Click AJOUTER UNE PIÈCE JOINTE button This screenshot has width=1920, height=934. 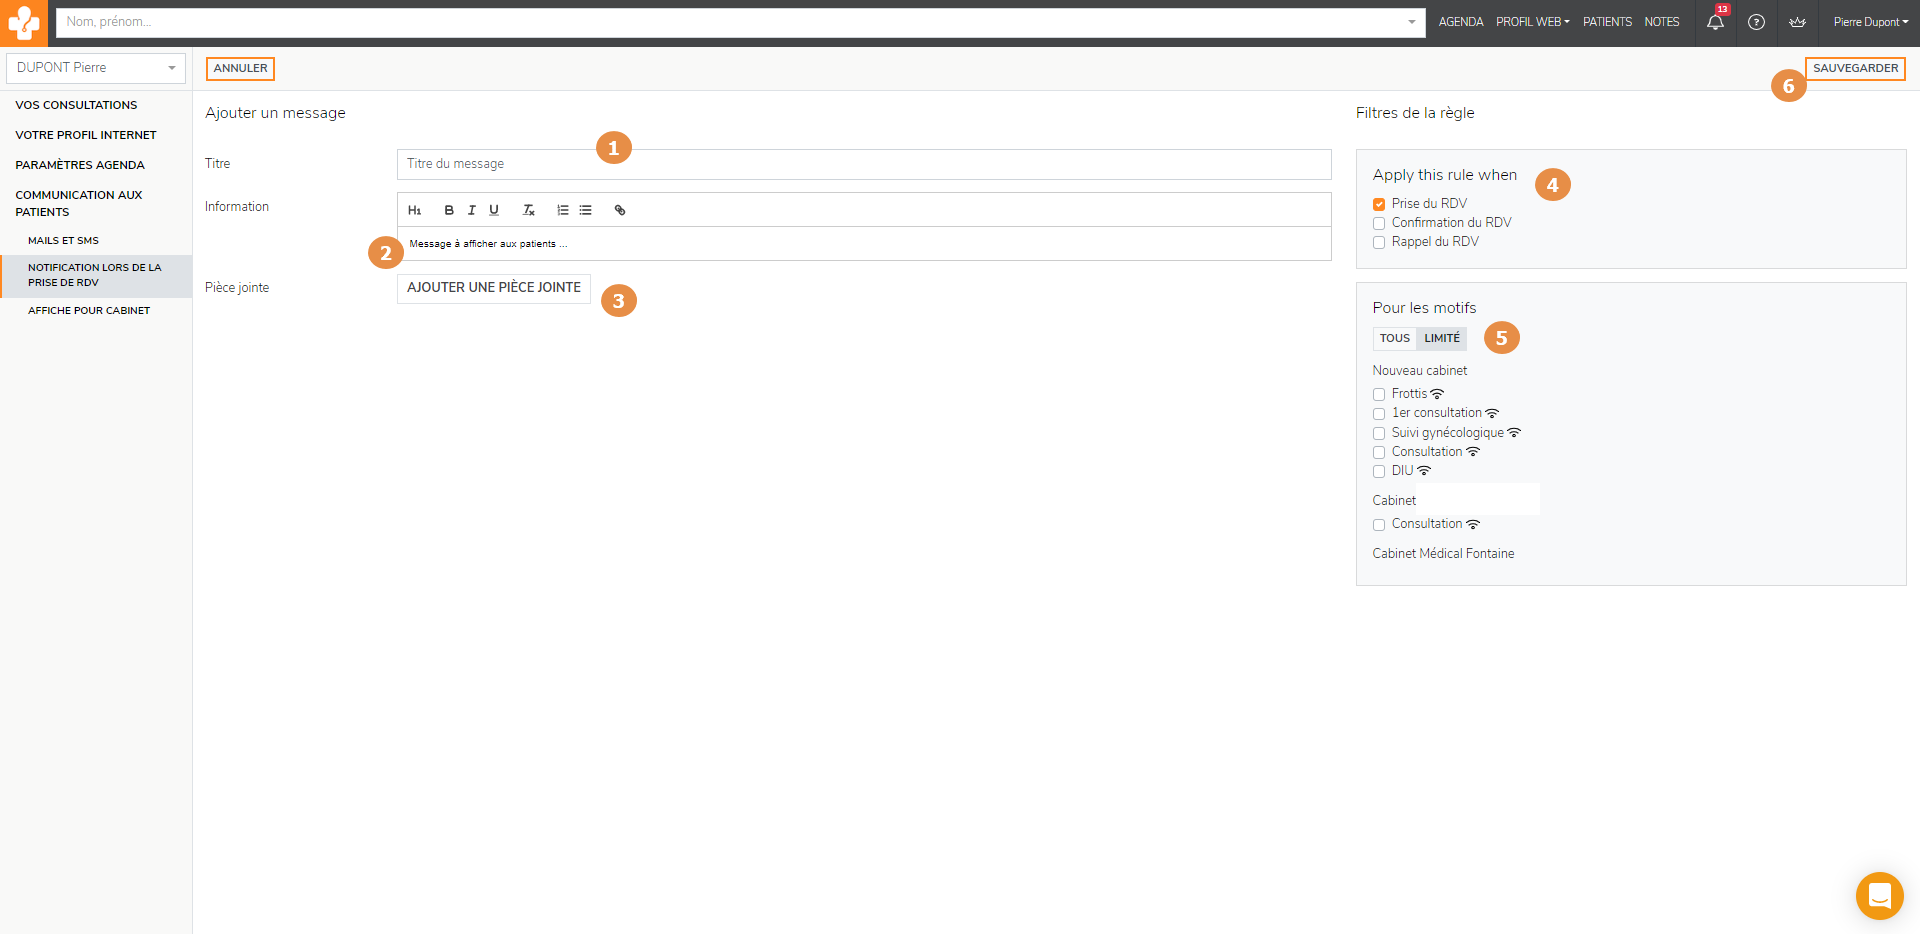494,288
